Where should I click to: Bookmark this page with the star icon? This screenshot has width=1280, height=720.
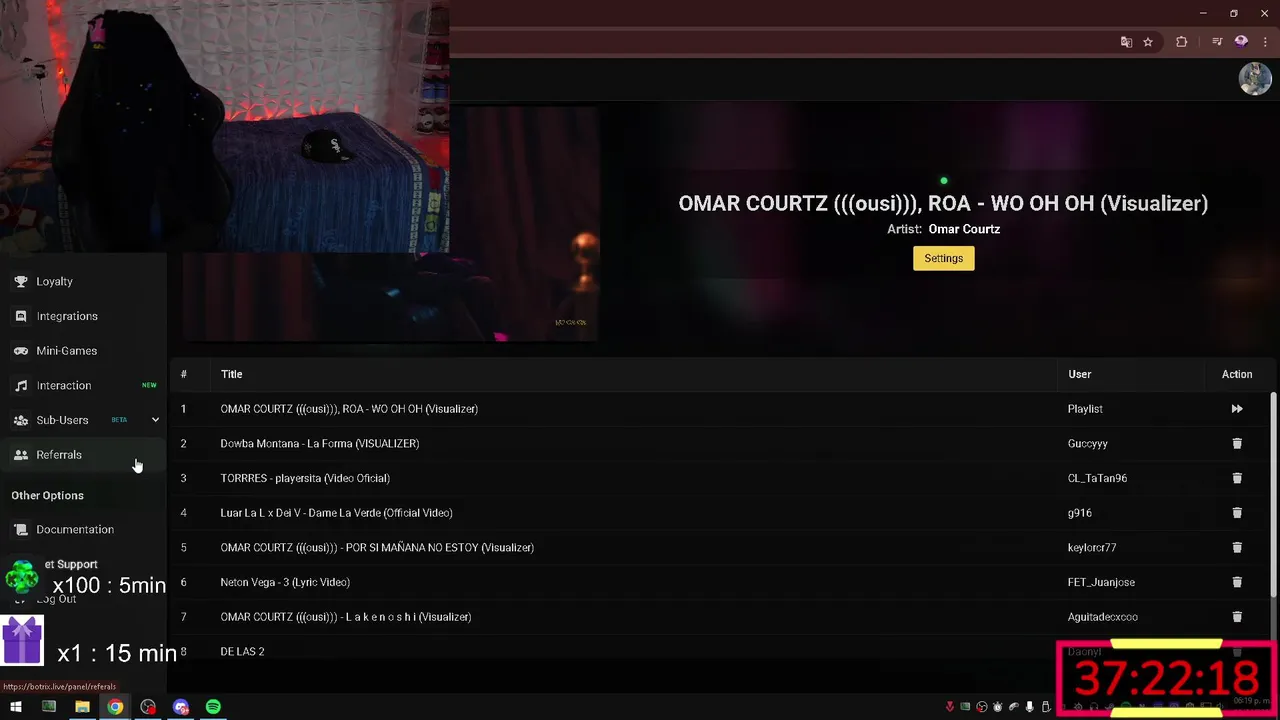coord(1148,42)
